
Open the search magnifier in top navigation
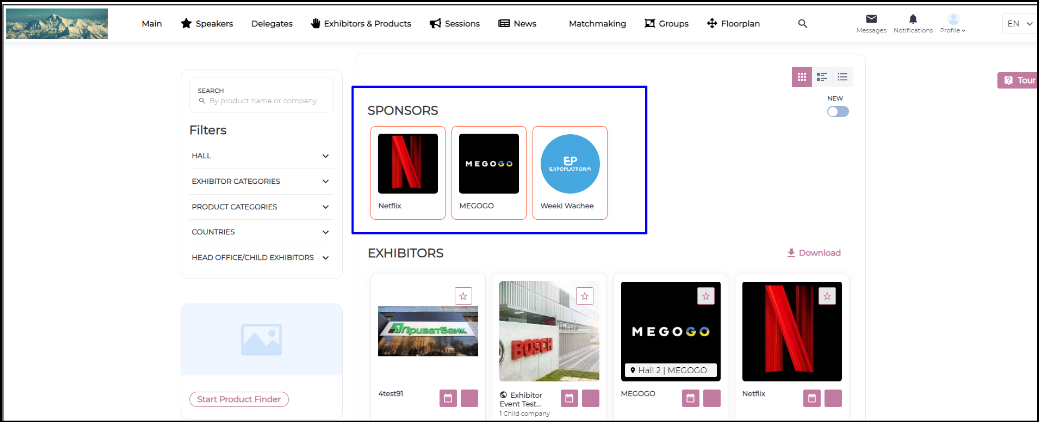click(802, 24)
